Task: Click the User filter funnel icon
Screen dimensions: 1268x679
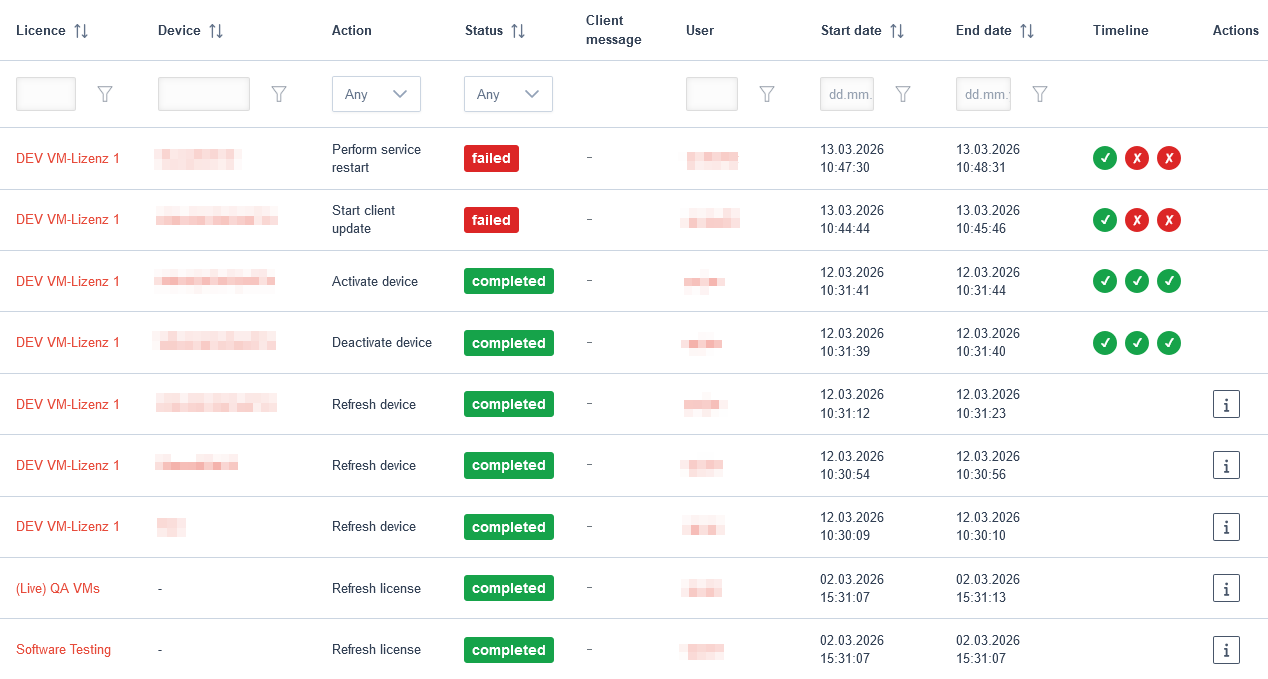Action: point(767,94)
